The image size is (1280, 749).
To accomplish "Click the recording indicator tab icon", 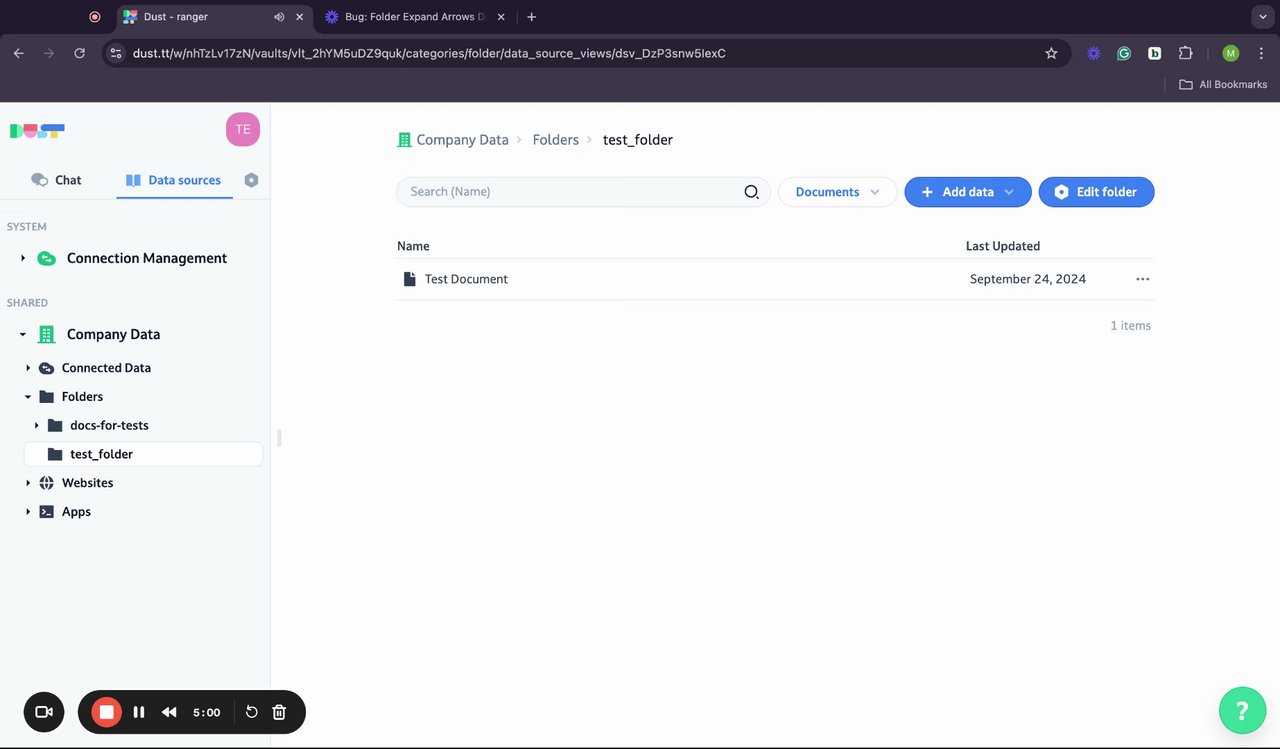I will point(95,17).
